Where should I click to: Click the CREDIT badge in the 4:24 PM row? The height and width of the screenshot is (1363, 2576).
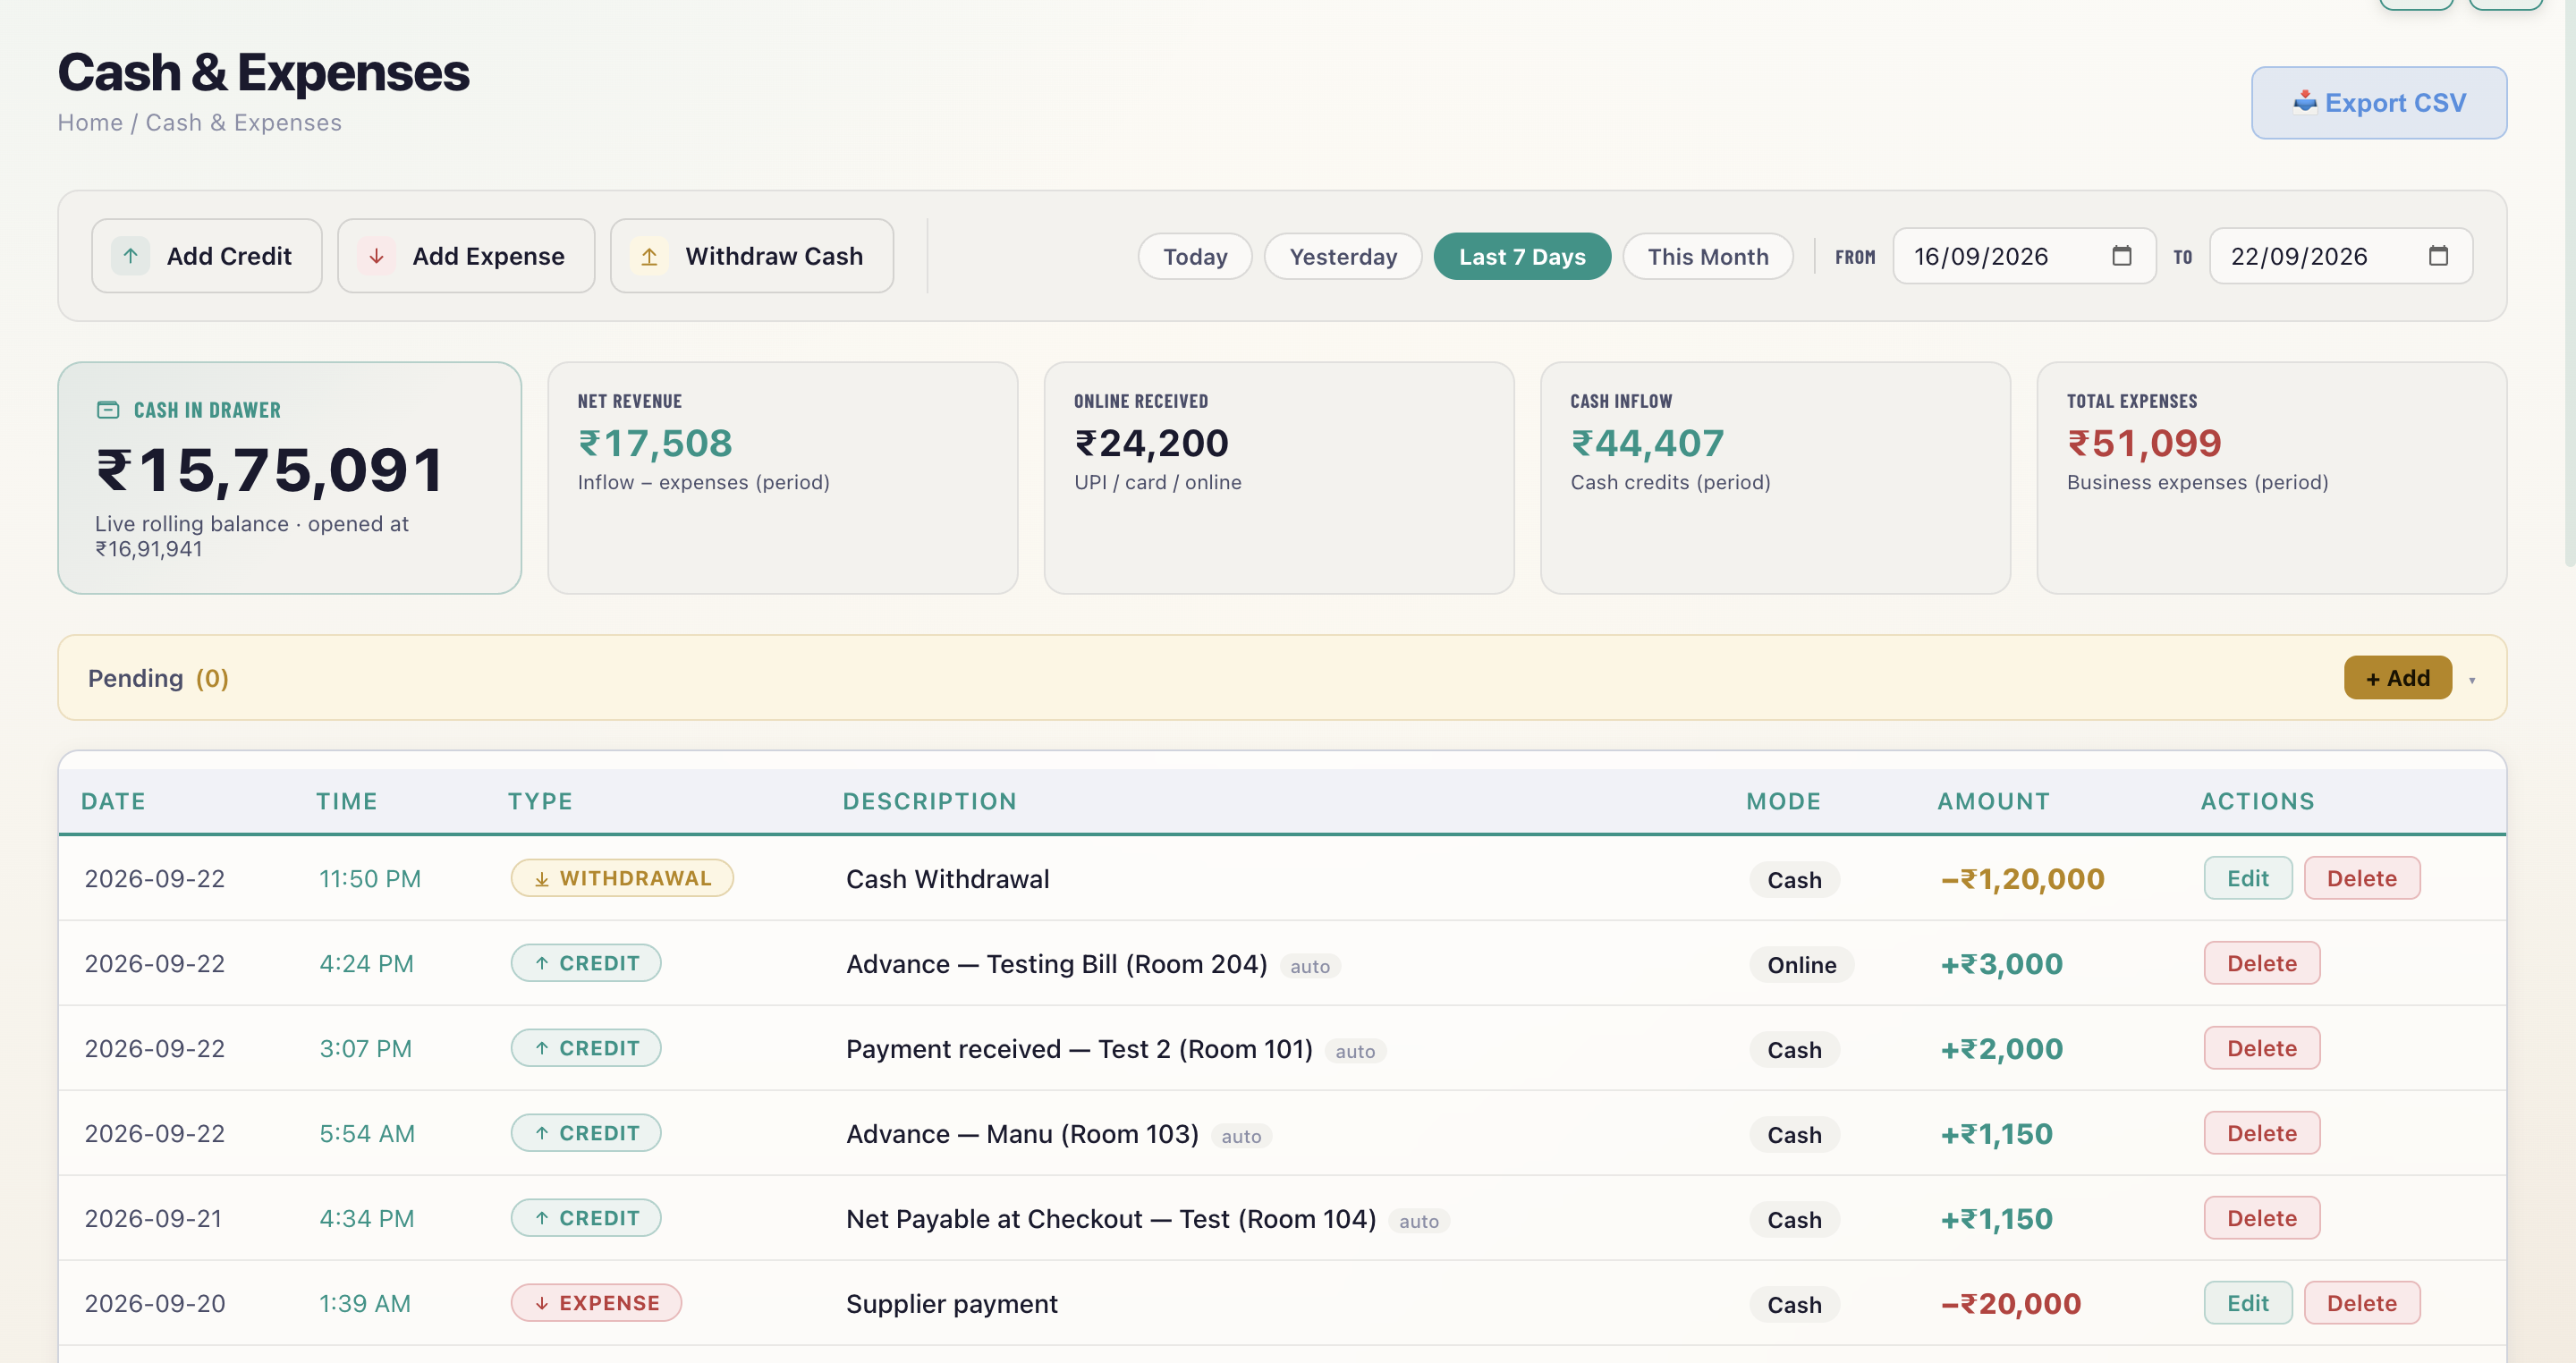tap(586, 963)
